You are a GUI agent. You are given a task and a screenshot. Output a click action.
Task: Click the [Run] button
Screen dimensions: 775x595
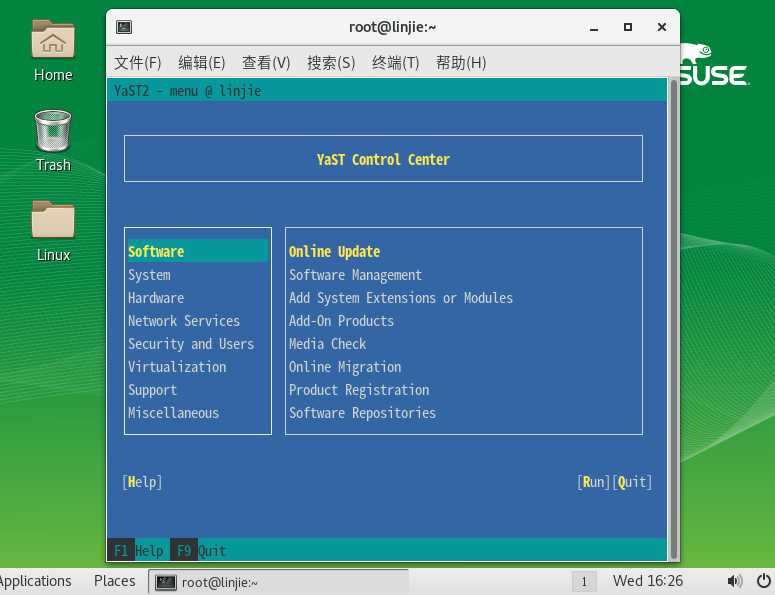click(594, 482)
